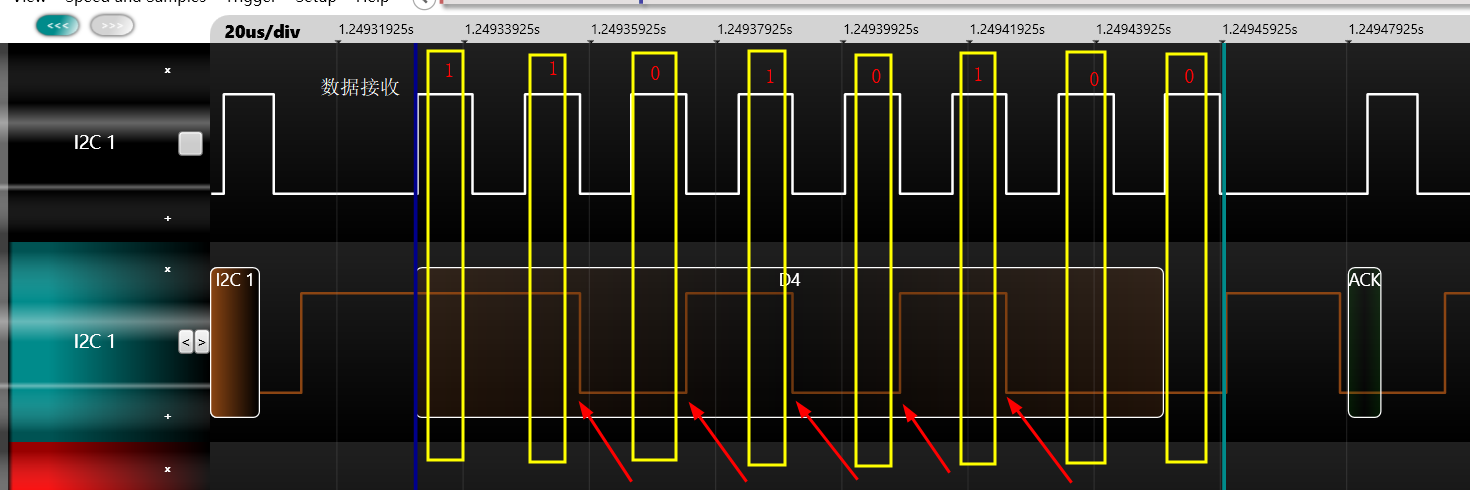Select the teal I2C 1 channel label
Image resolution: width=1470 pixels, height=490 pixels.
click(x=94, y=341)
